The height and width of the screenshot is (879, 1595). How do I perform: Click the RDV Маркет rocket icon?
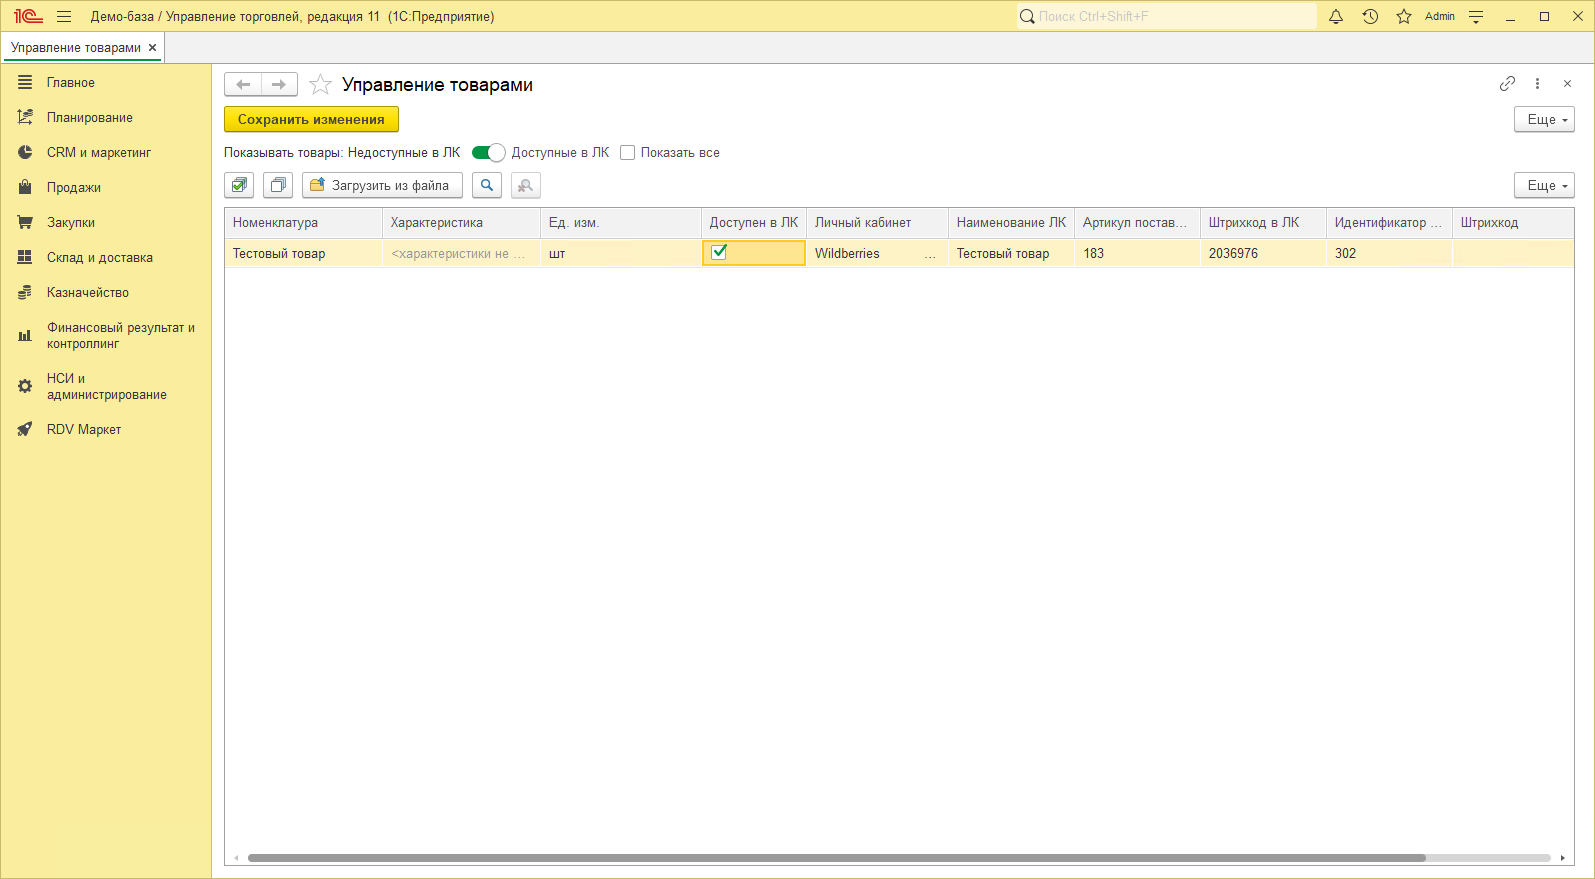pyautogui.click(x=25, y=430)
